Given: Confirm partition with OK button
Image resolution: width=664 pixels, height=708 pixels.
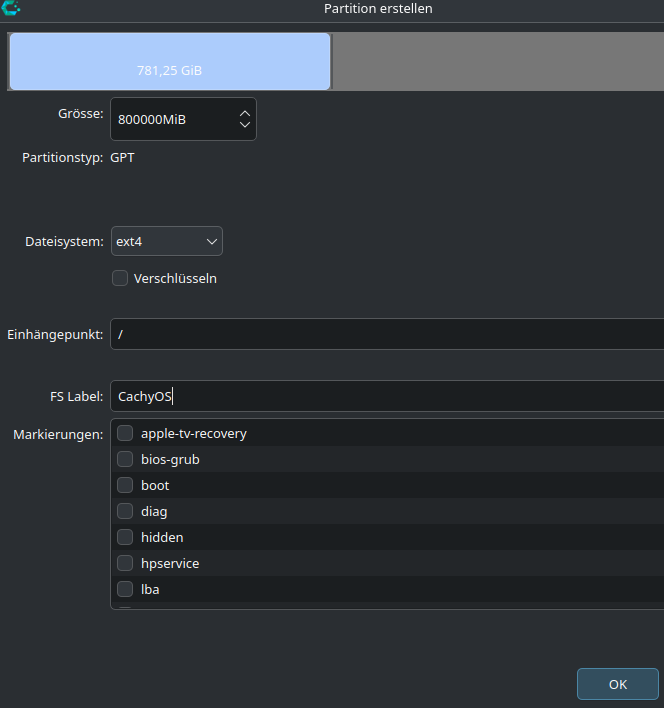Looking at the screenshot, I should coord(618,684).
